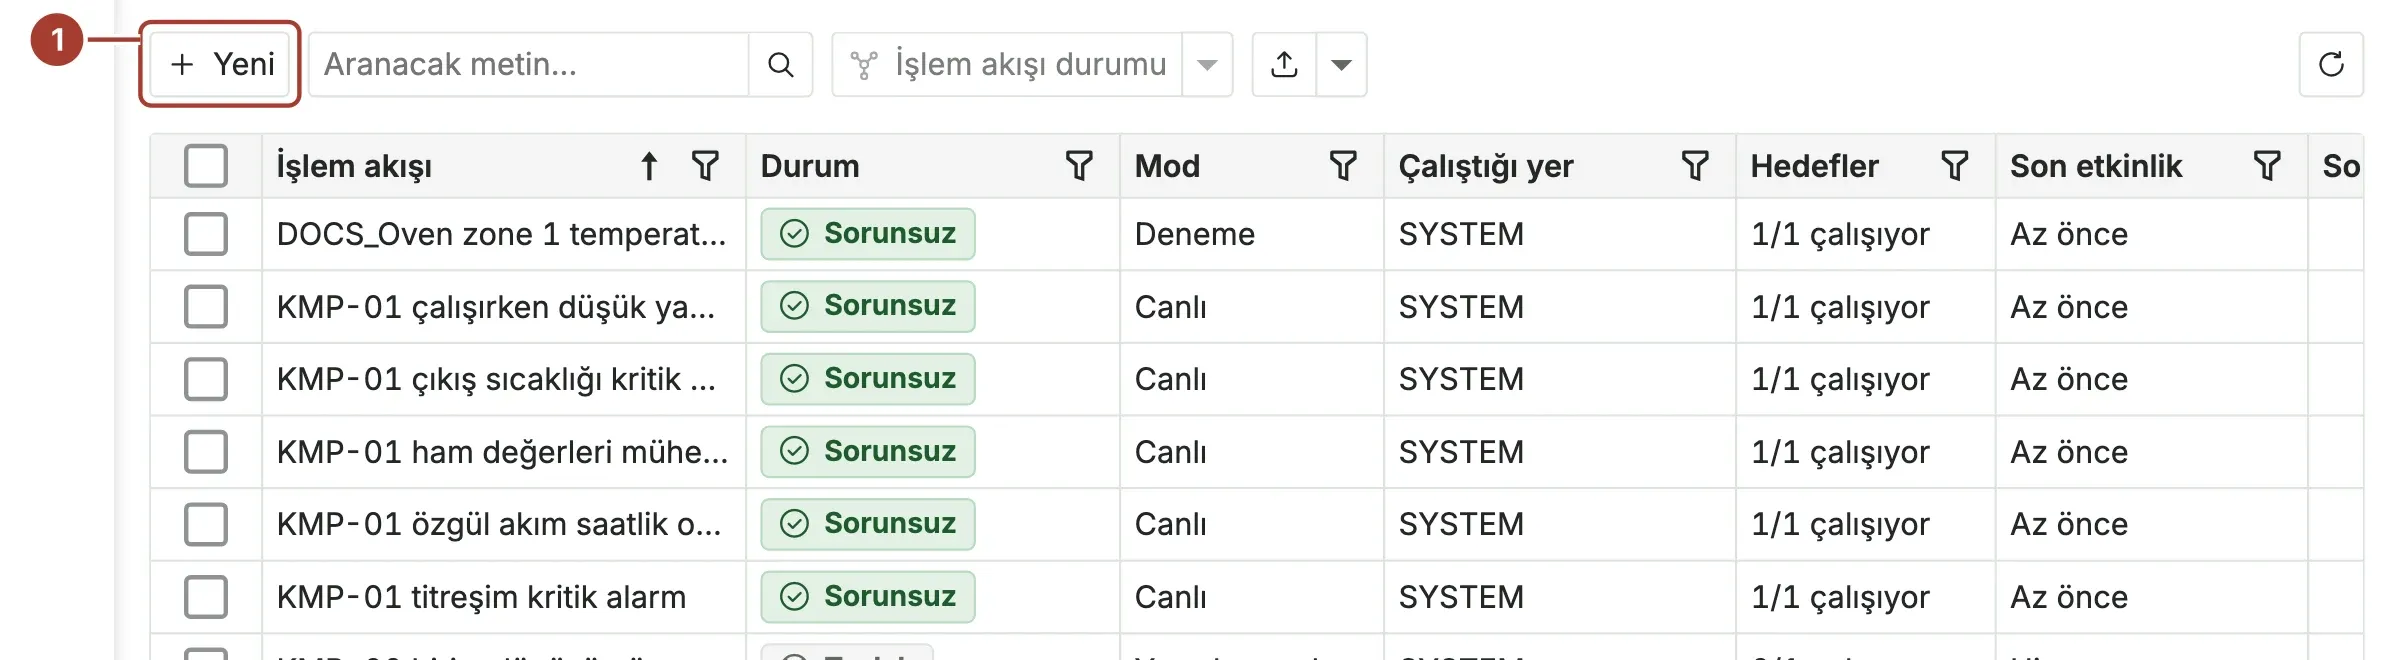The image size is (2400, 660).
Task: Check the KMP-01 özgül akım row checkbox
Action: 206,524
